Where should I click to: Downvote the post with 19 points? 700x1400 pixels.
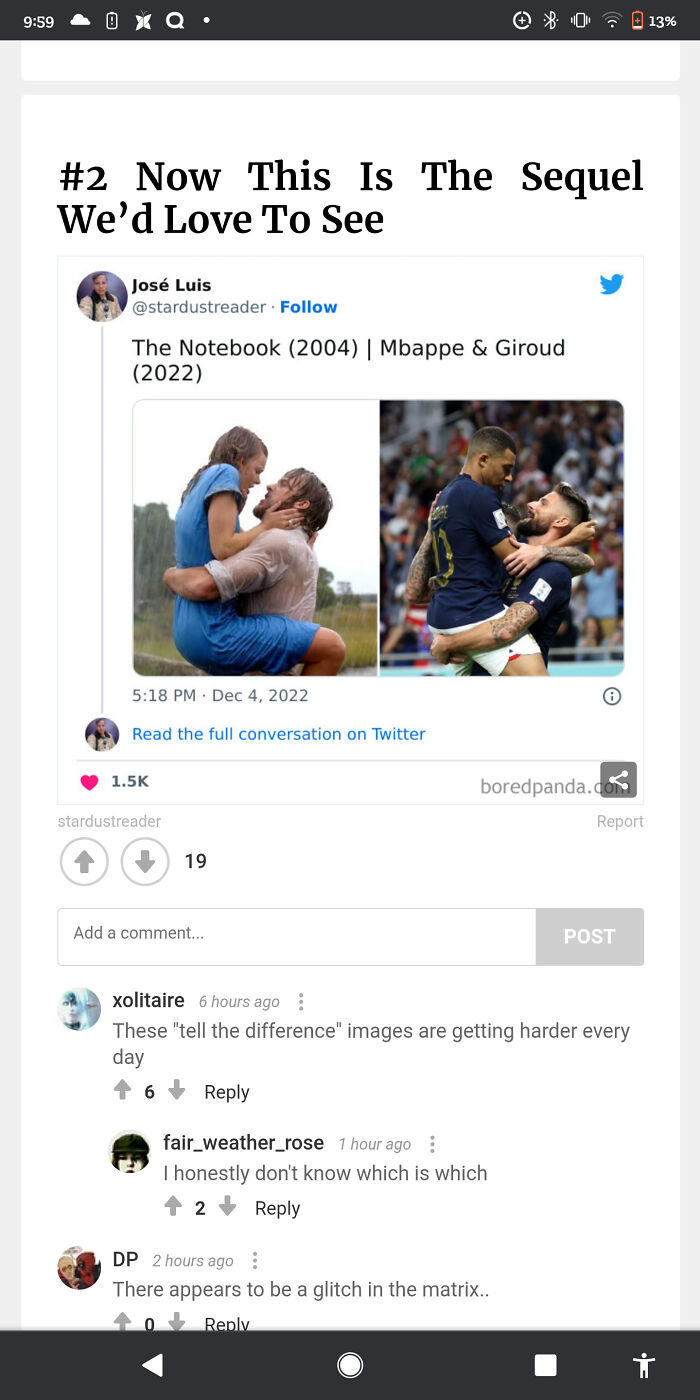click(x=145, y=861)
